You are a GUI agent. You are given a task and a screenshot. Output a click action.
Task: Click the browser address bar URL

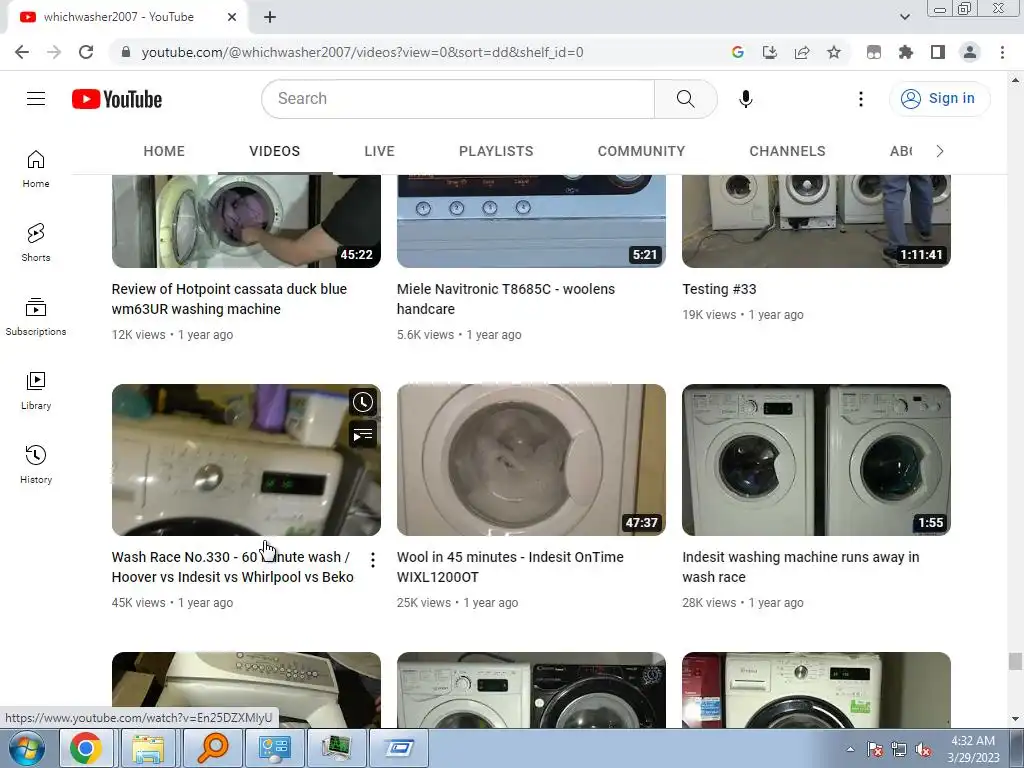coord(362,52)
